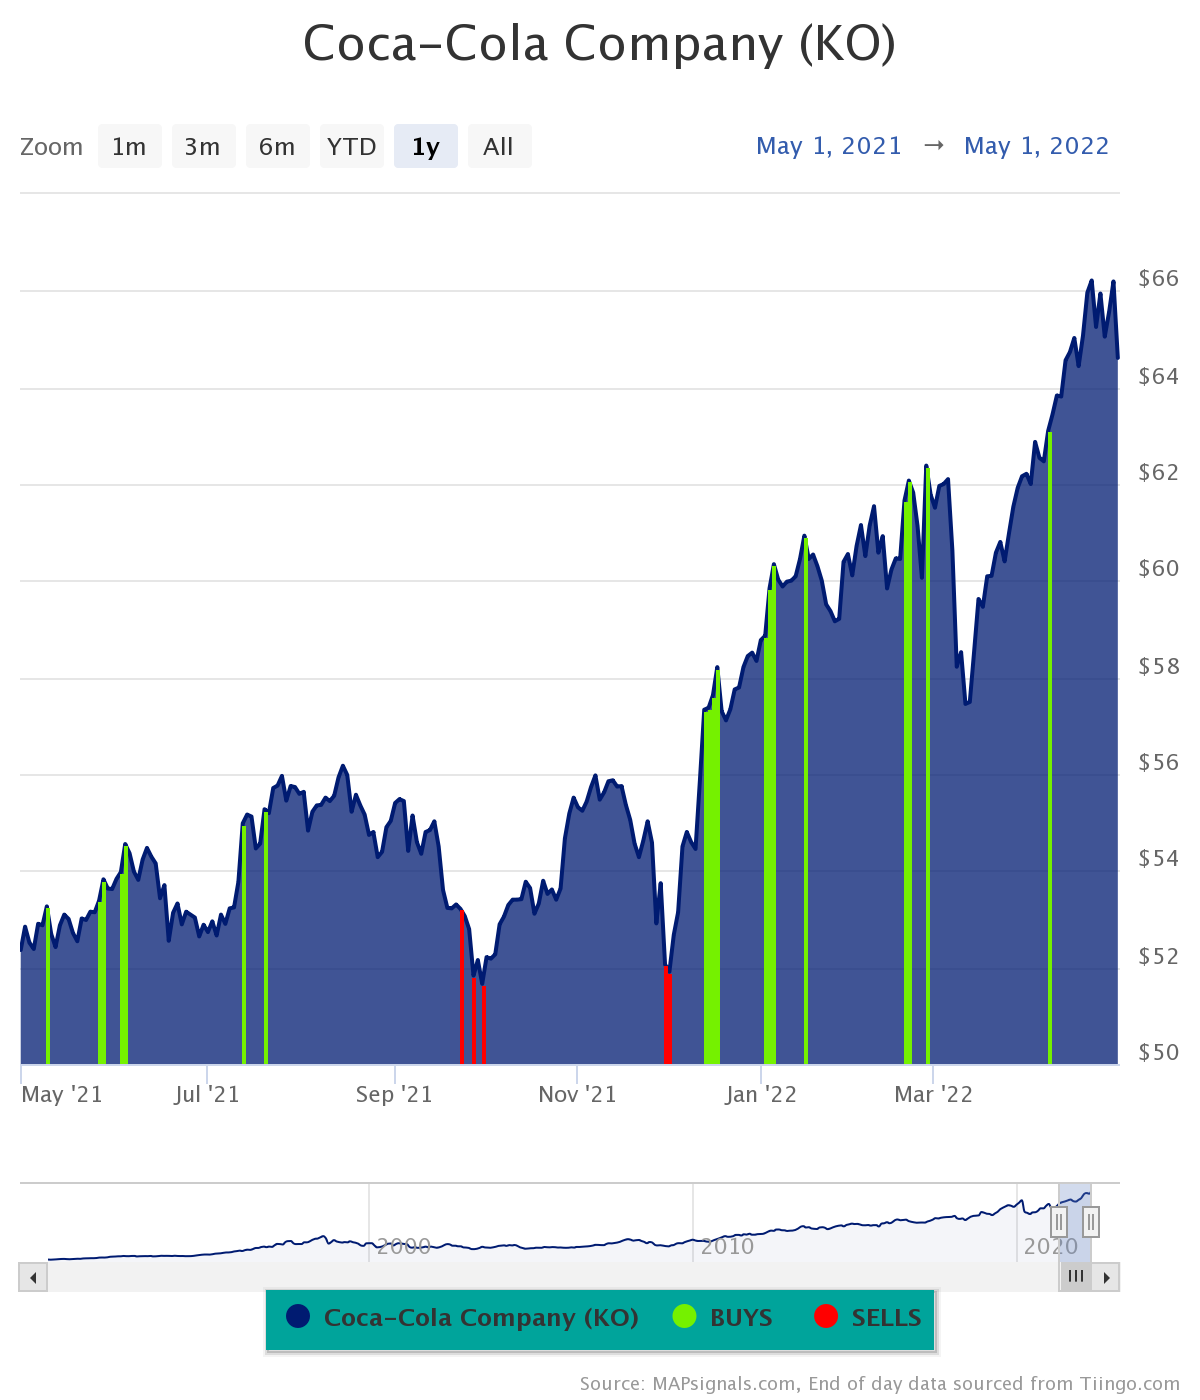Click the Jan '22 x-axis label
The height and width of the screenshot is (1400, 1200).
(x=761, y=1094)
